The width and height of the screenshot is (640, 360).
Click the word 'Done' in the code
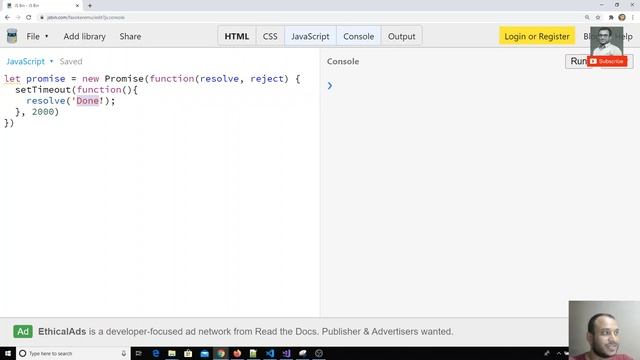coord(88,101)
